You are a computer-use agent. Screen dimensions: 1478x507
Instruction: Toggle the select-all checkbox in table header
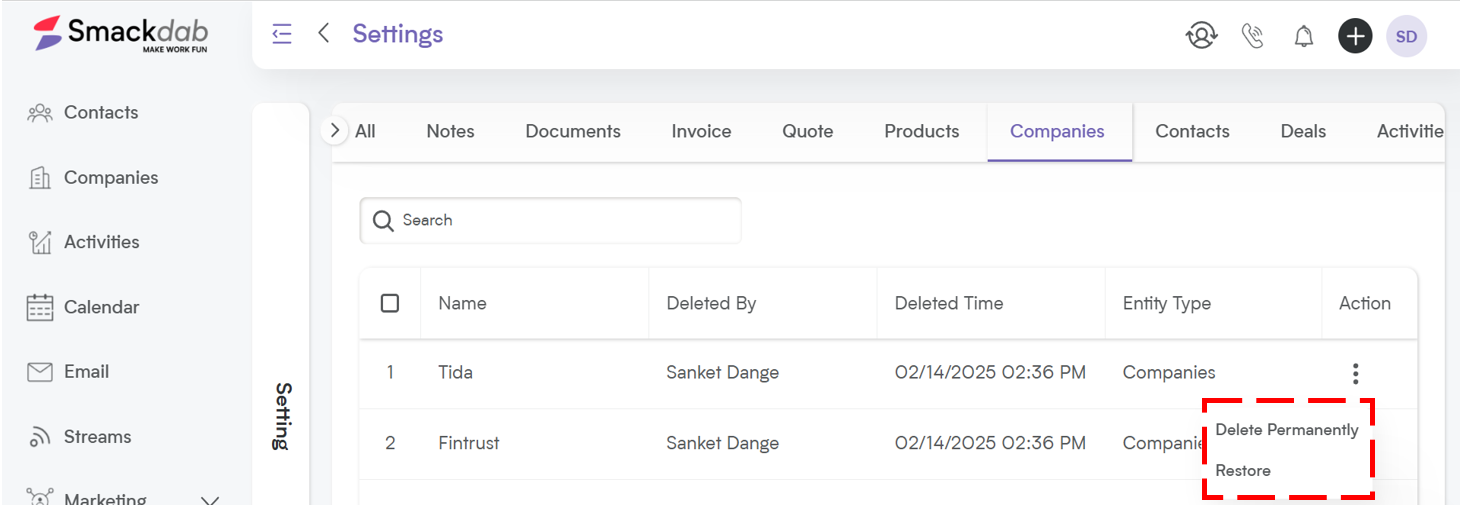point(390,303)
